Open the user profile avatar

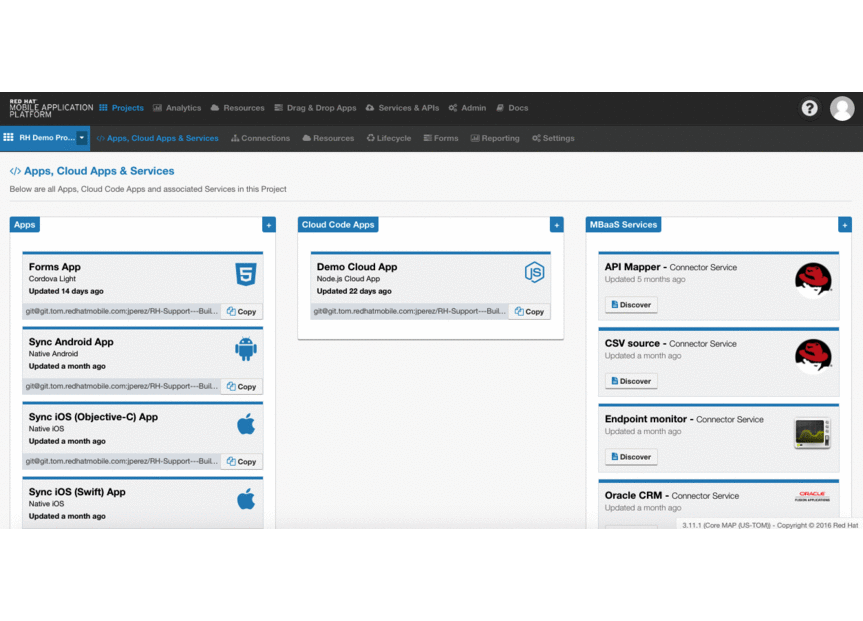pyautogui.click(x=842, y=108)
